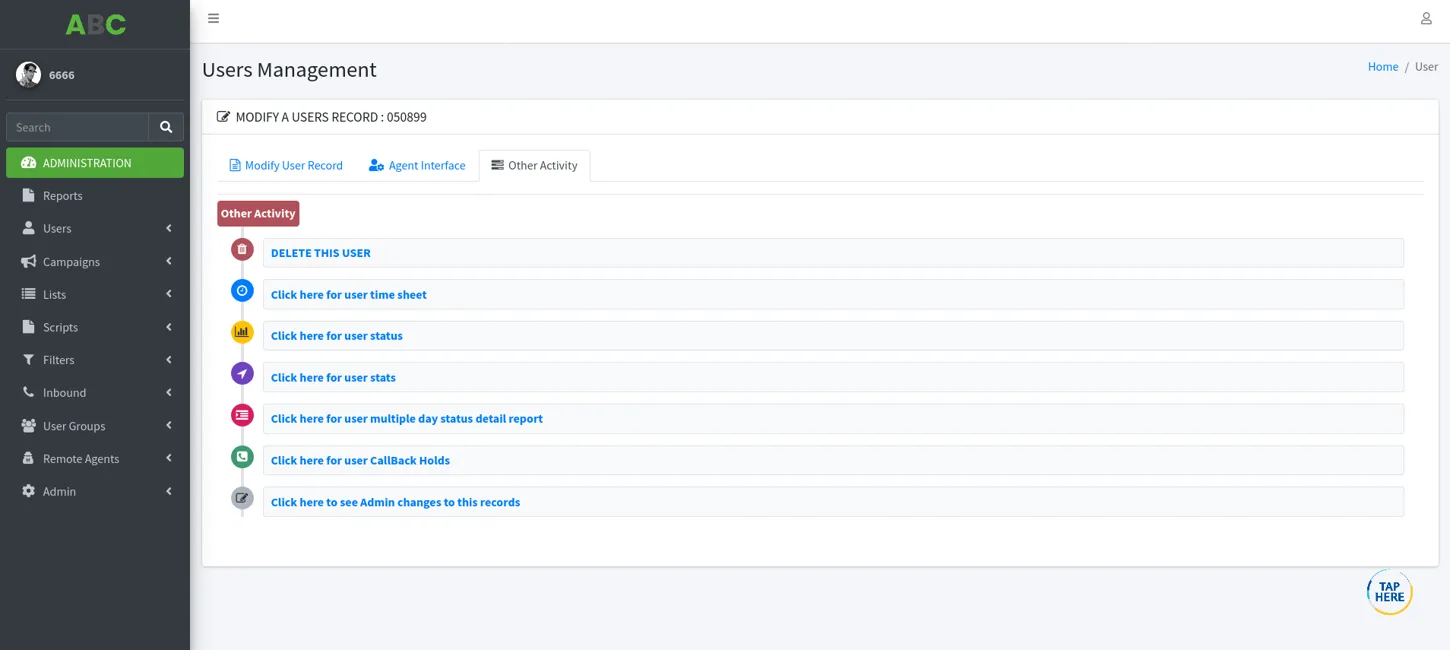
Task: Switch to the Modify User Record tab
Action: click(x=286, y=166)
